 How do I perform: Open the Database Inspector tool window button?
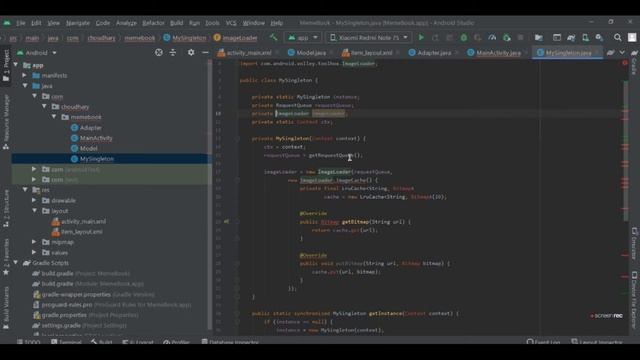(x=230, y=342)
